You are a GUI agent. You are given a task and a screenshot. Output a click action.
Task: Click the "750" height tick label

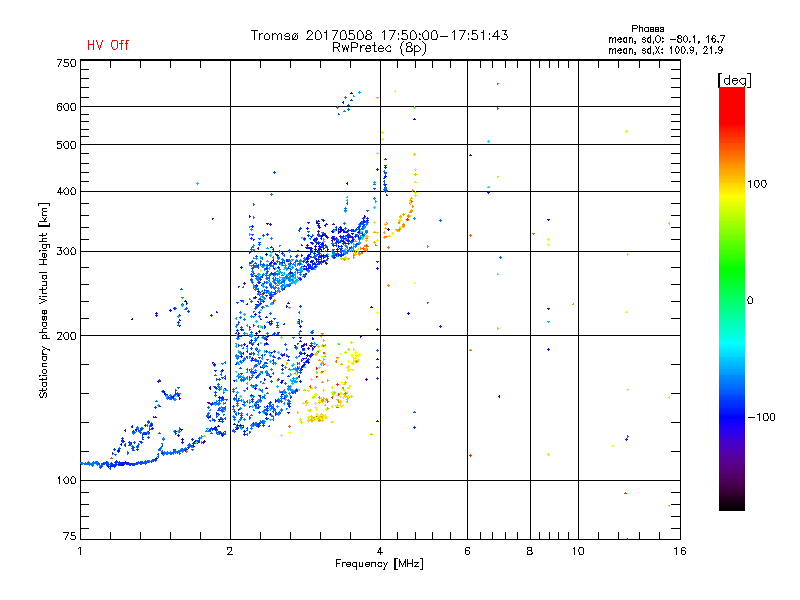point(66,63)
